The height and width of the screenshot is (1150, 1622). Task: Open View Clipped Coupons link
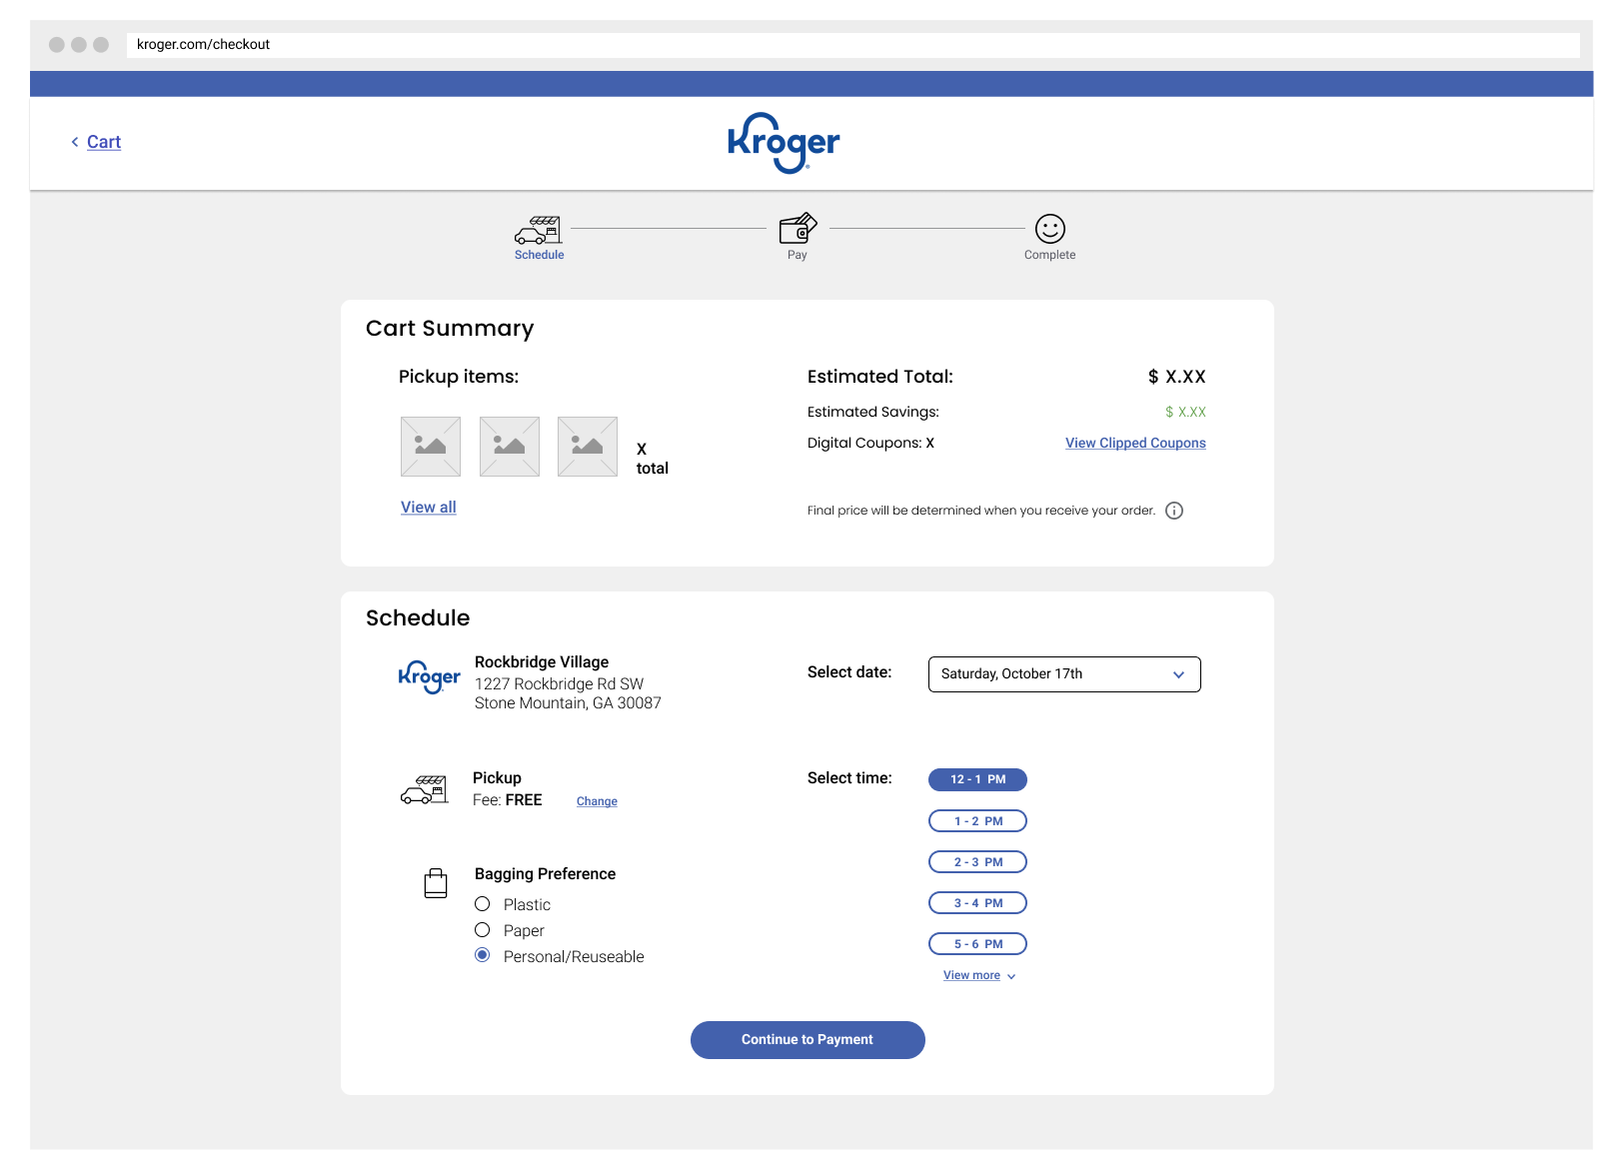click(x=1135, y=443)
